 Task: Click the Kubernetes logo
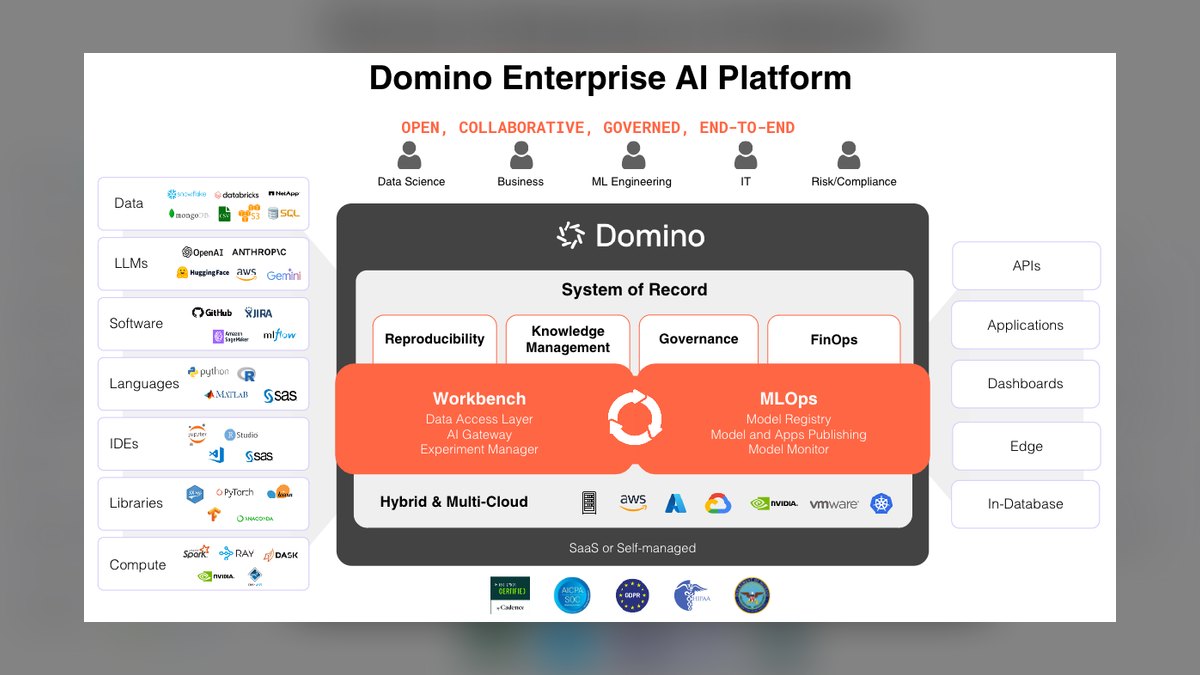(881, 503)
